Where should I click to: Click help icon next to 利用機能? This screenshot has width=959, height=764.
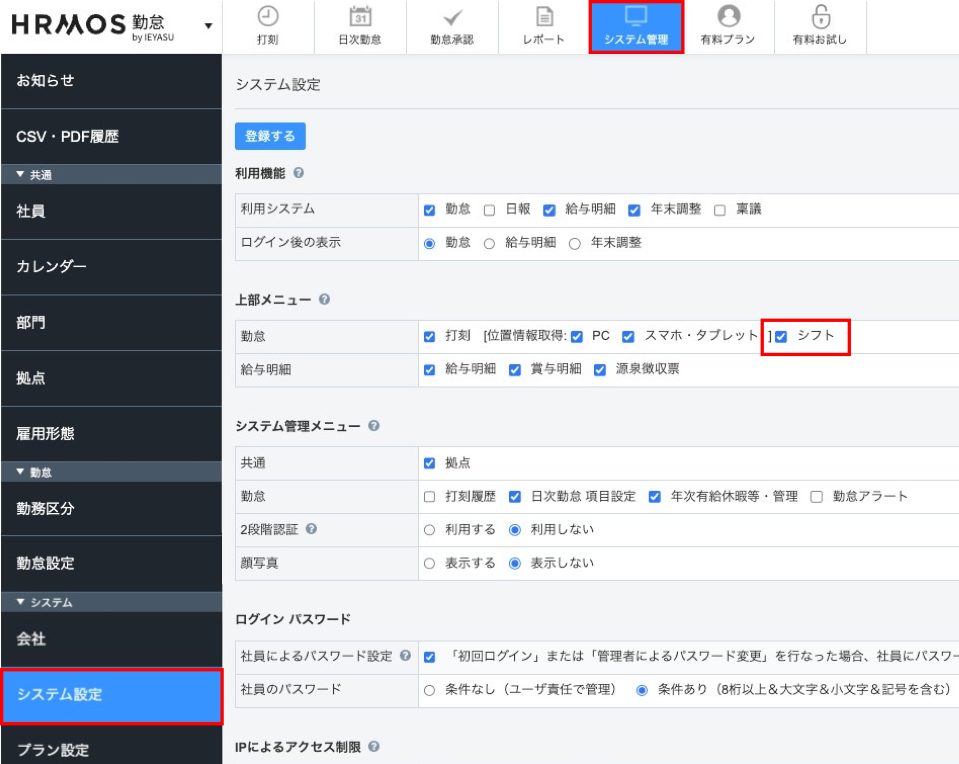(x=299, y=173)
